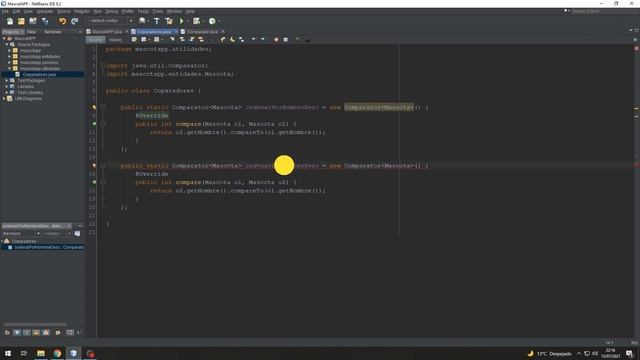Click the navigator panel icon beside filter dropdowns
The width and height of the screenshot is (640, 360).
[78, 233]
